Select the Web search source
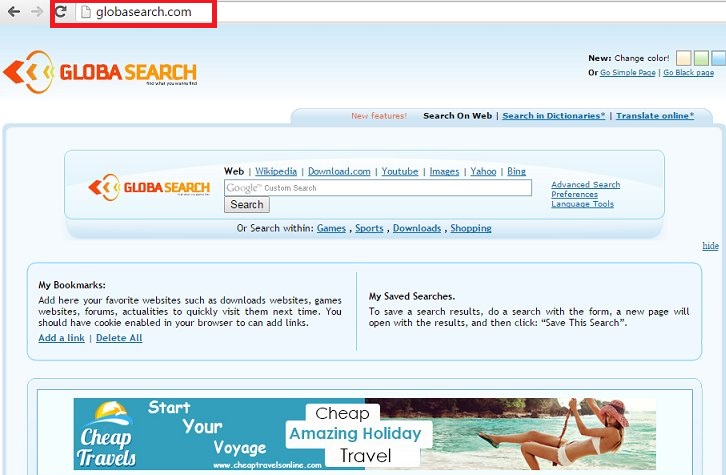 234,171
